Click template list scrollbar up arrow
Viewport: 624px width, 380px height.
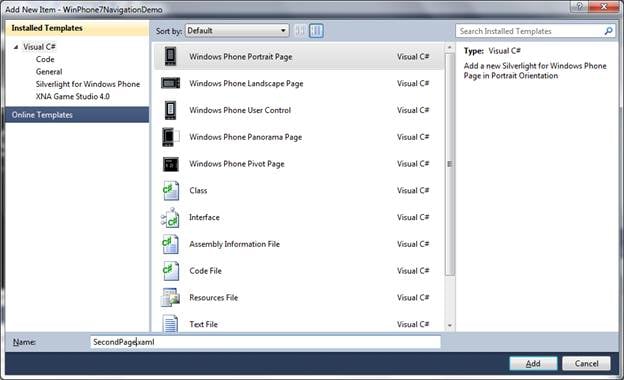click(450, 47)
